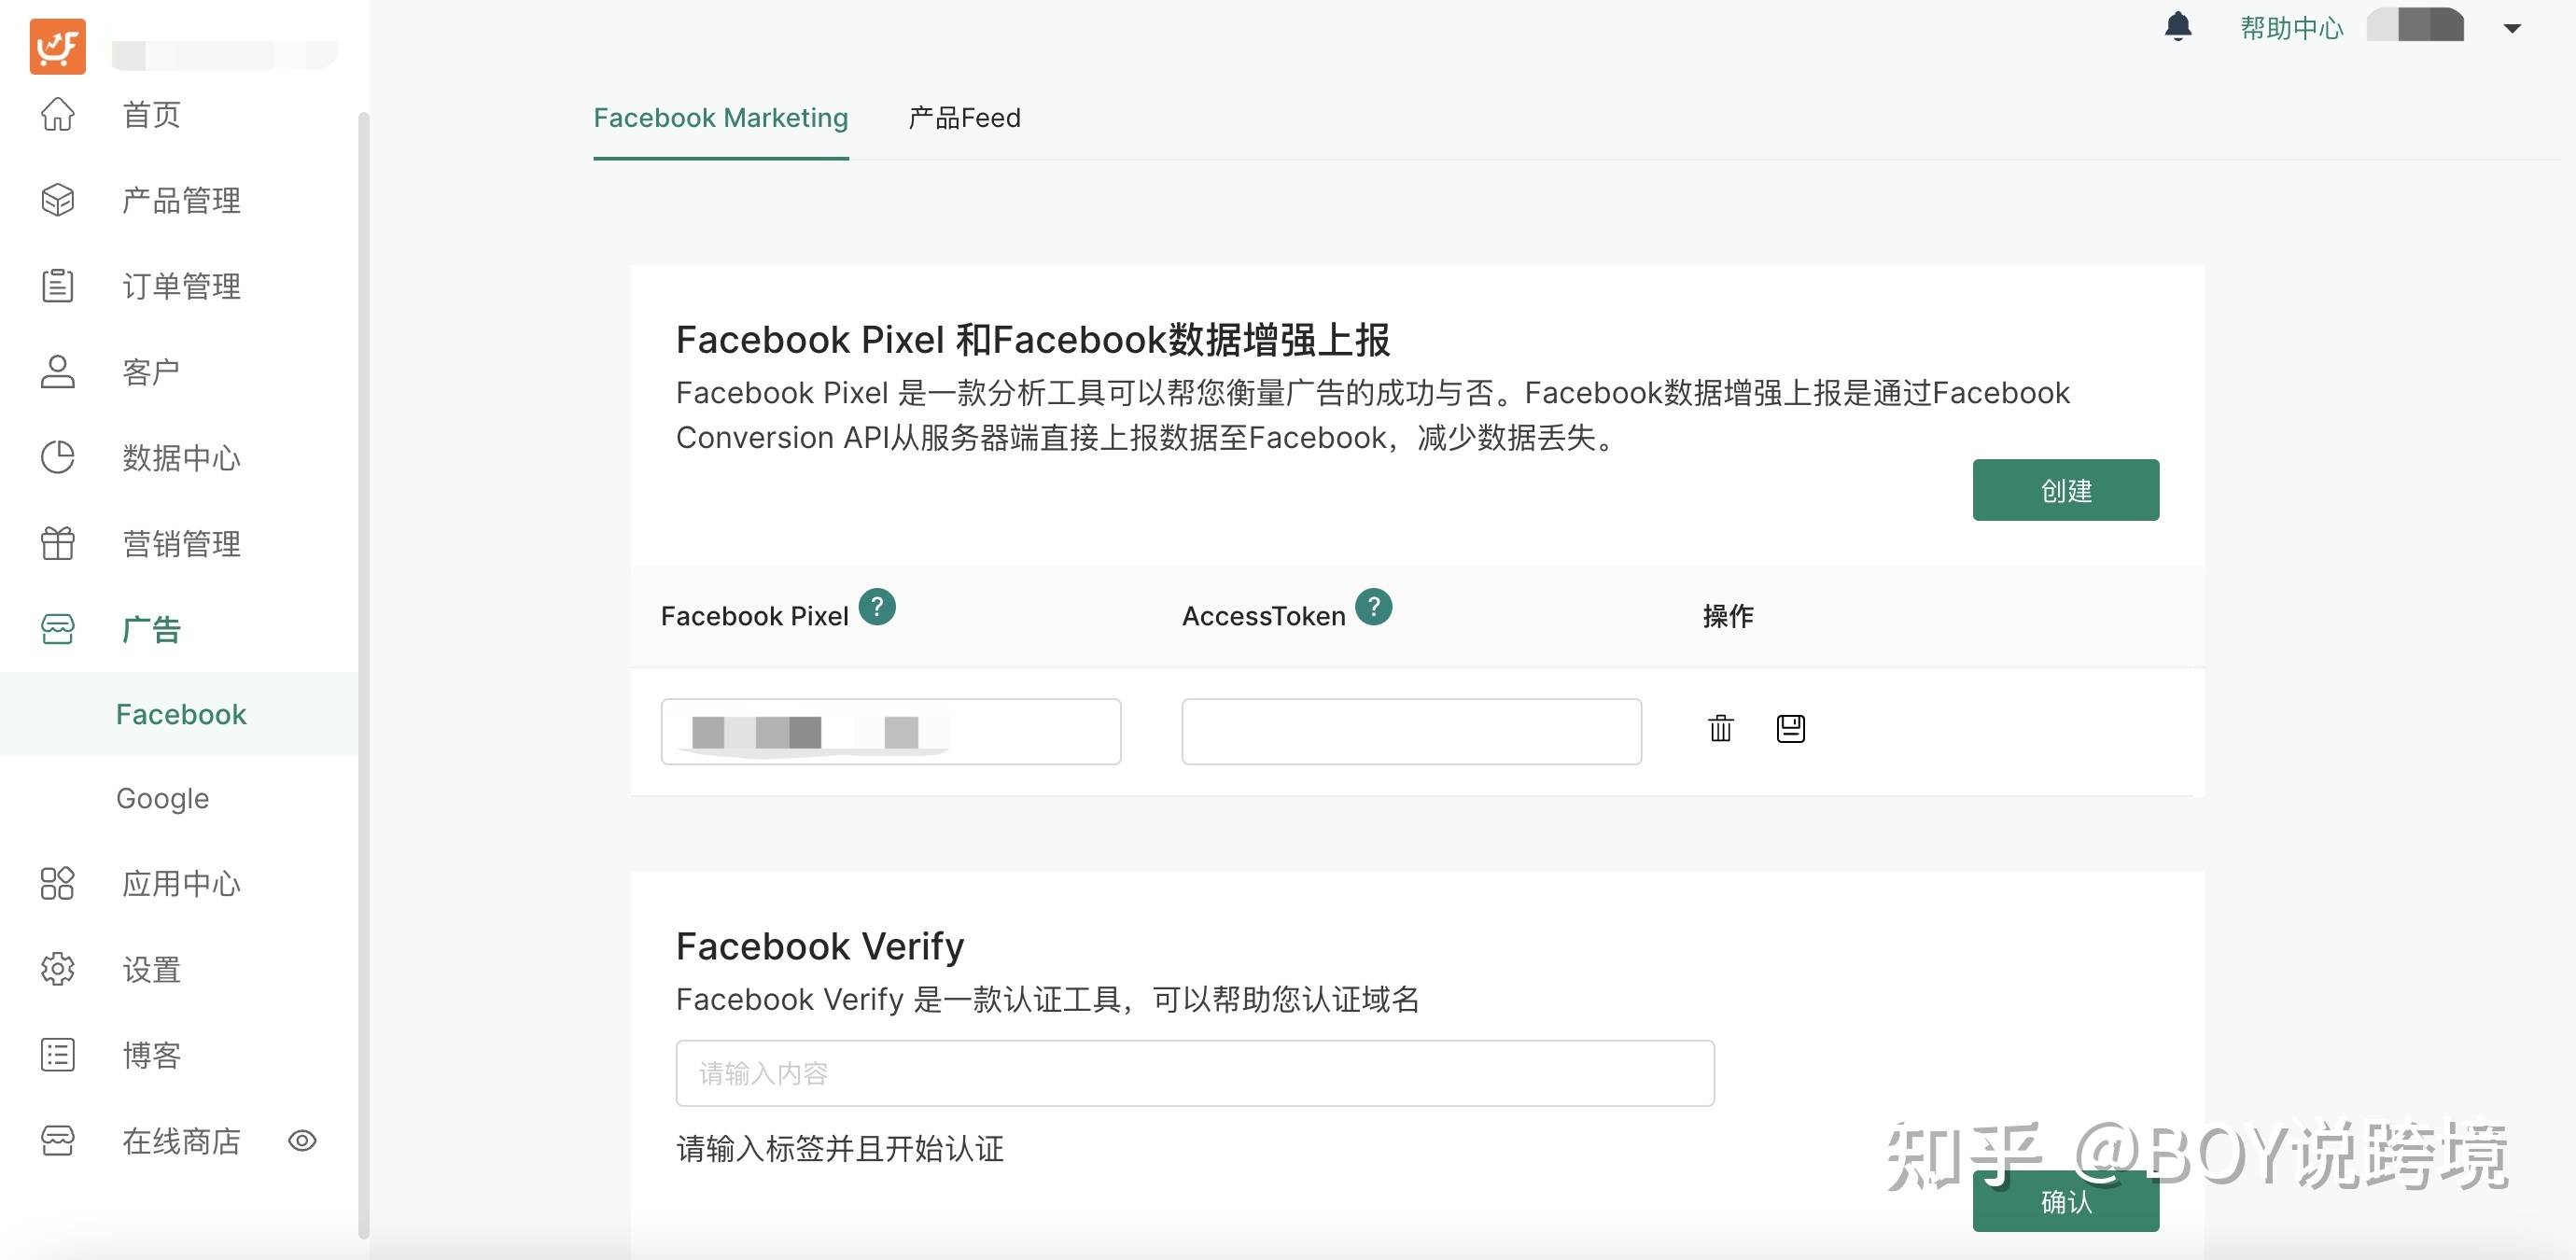Focus the Facebook Verify input field
Viewport: 2576px width, 1260px height.
pyautogui.click(x=1194, y=1073)
